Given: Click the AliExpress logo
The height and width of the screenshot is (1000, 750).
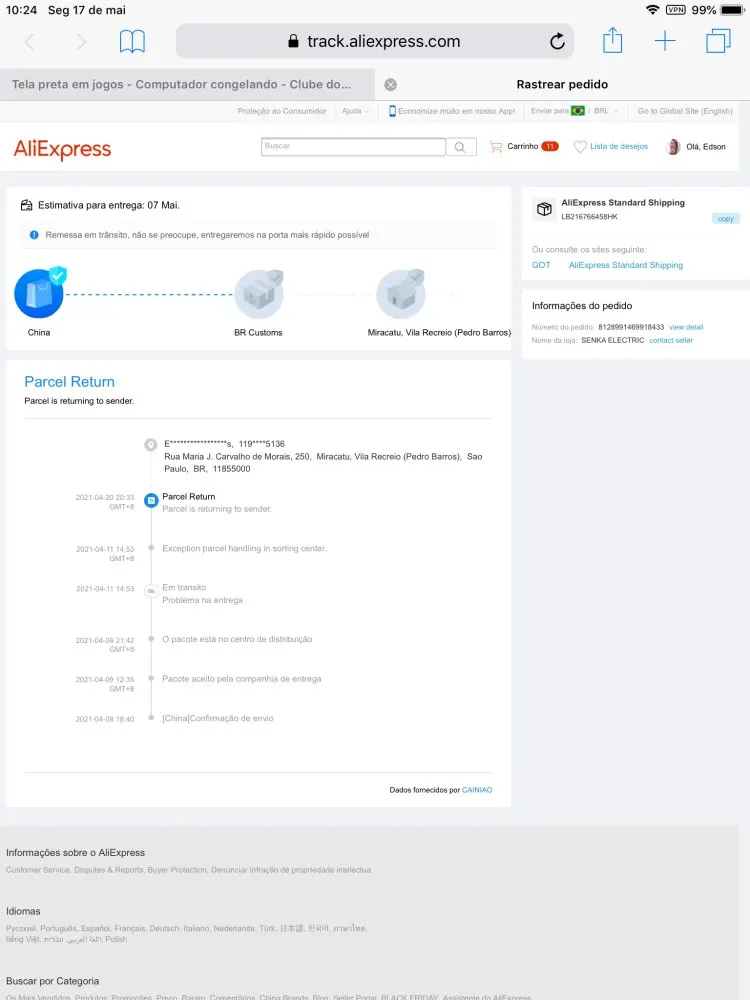Looking at the screenshot, I should 62,149.
